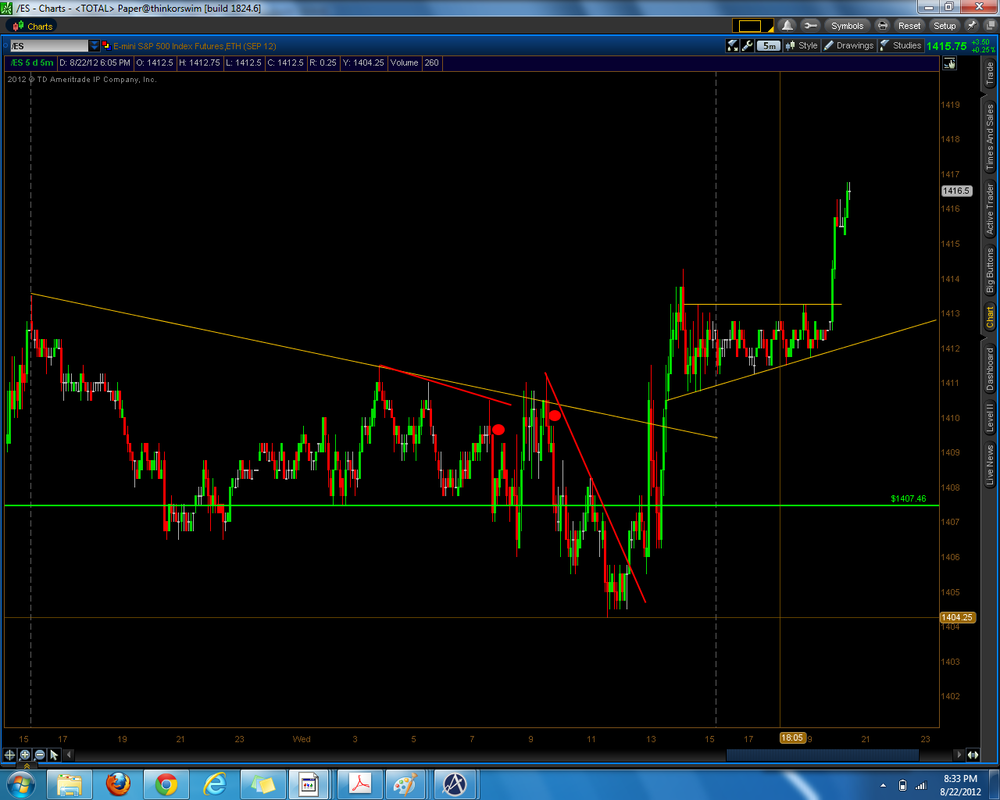The width and height of the screenshot is (1000, 800).
Task: Click the last price 1415.75 display
Action: (x=947, y=46)
